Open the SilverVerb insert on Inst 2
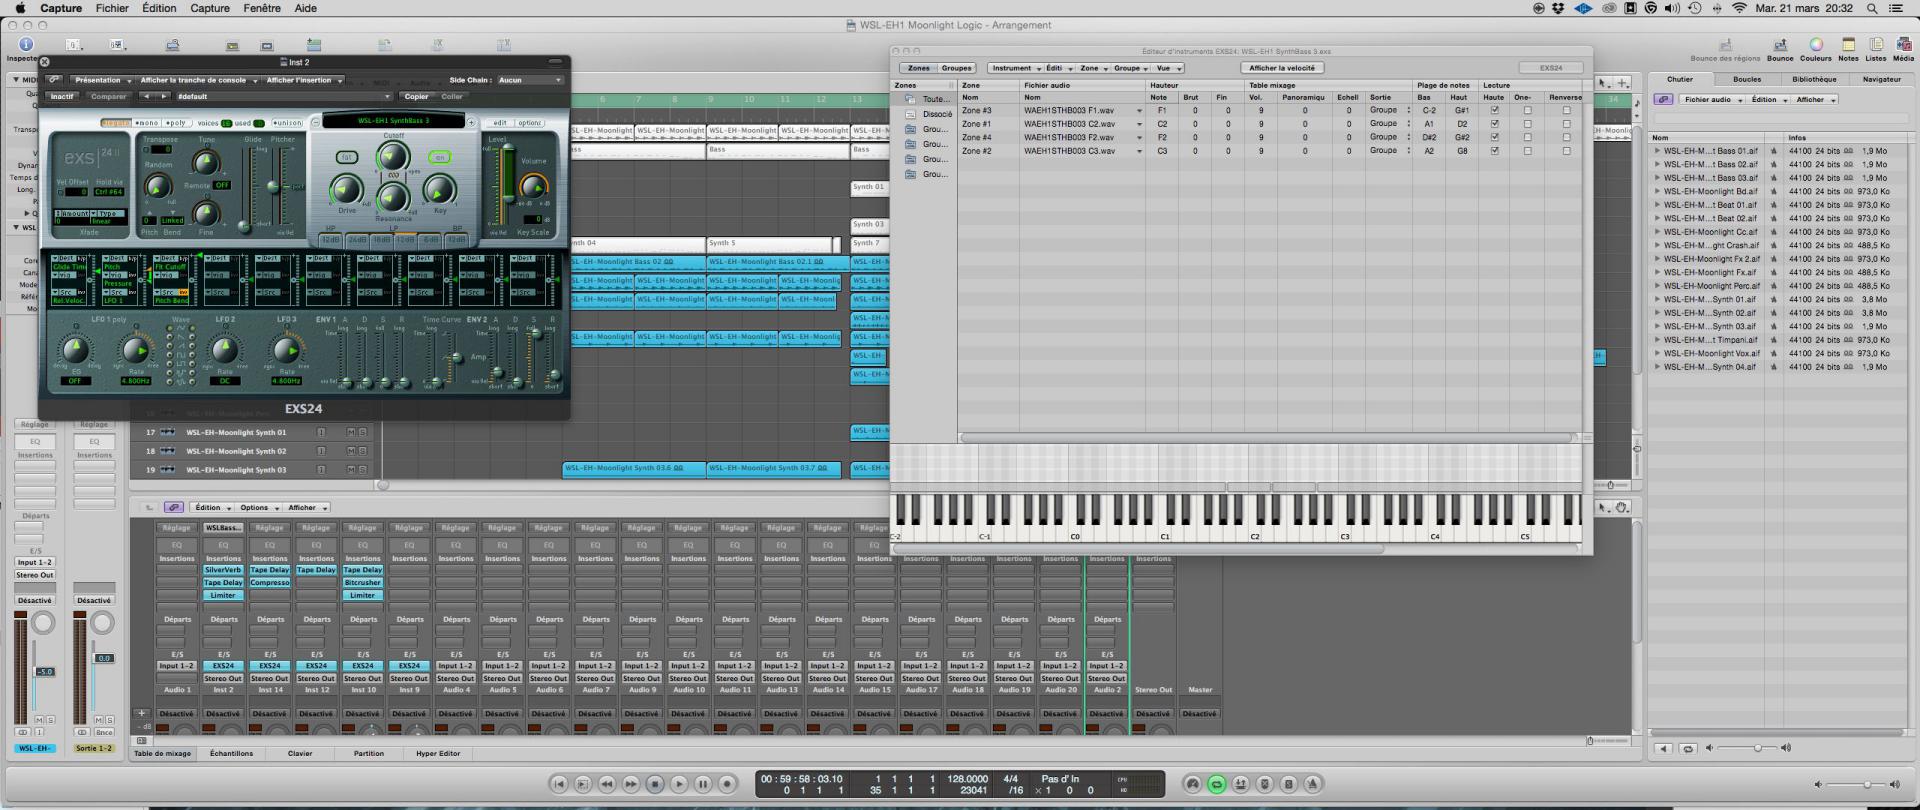This screenshot has width=1920, height=810. click(x=223, y=570)
